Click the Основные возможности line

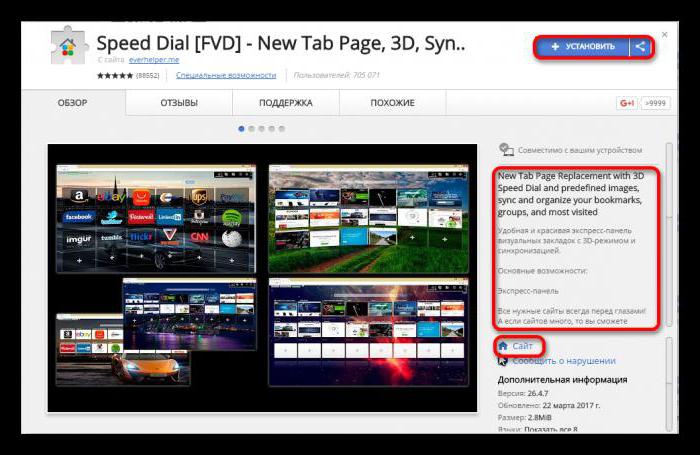(542, 271)
